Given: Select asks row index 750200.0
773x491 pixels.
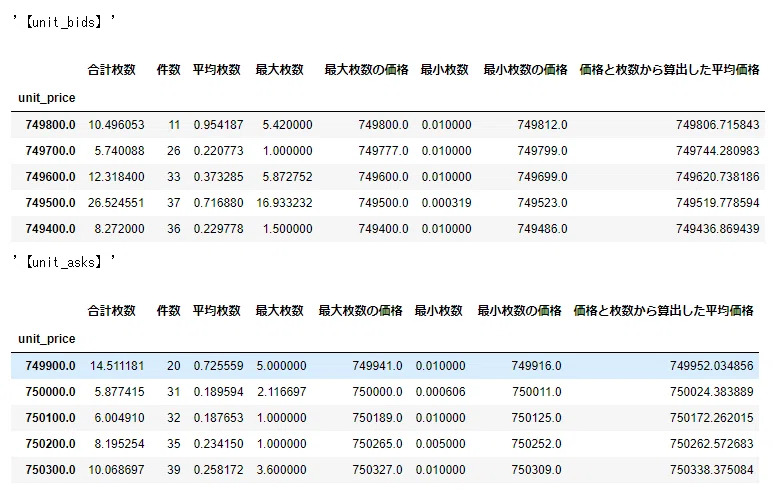Looking at the screenshot, I should [50, 444].
